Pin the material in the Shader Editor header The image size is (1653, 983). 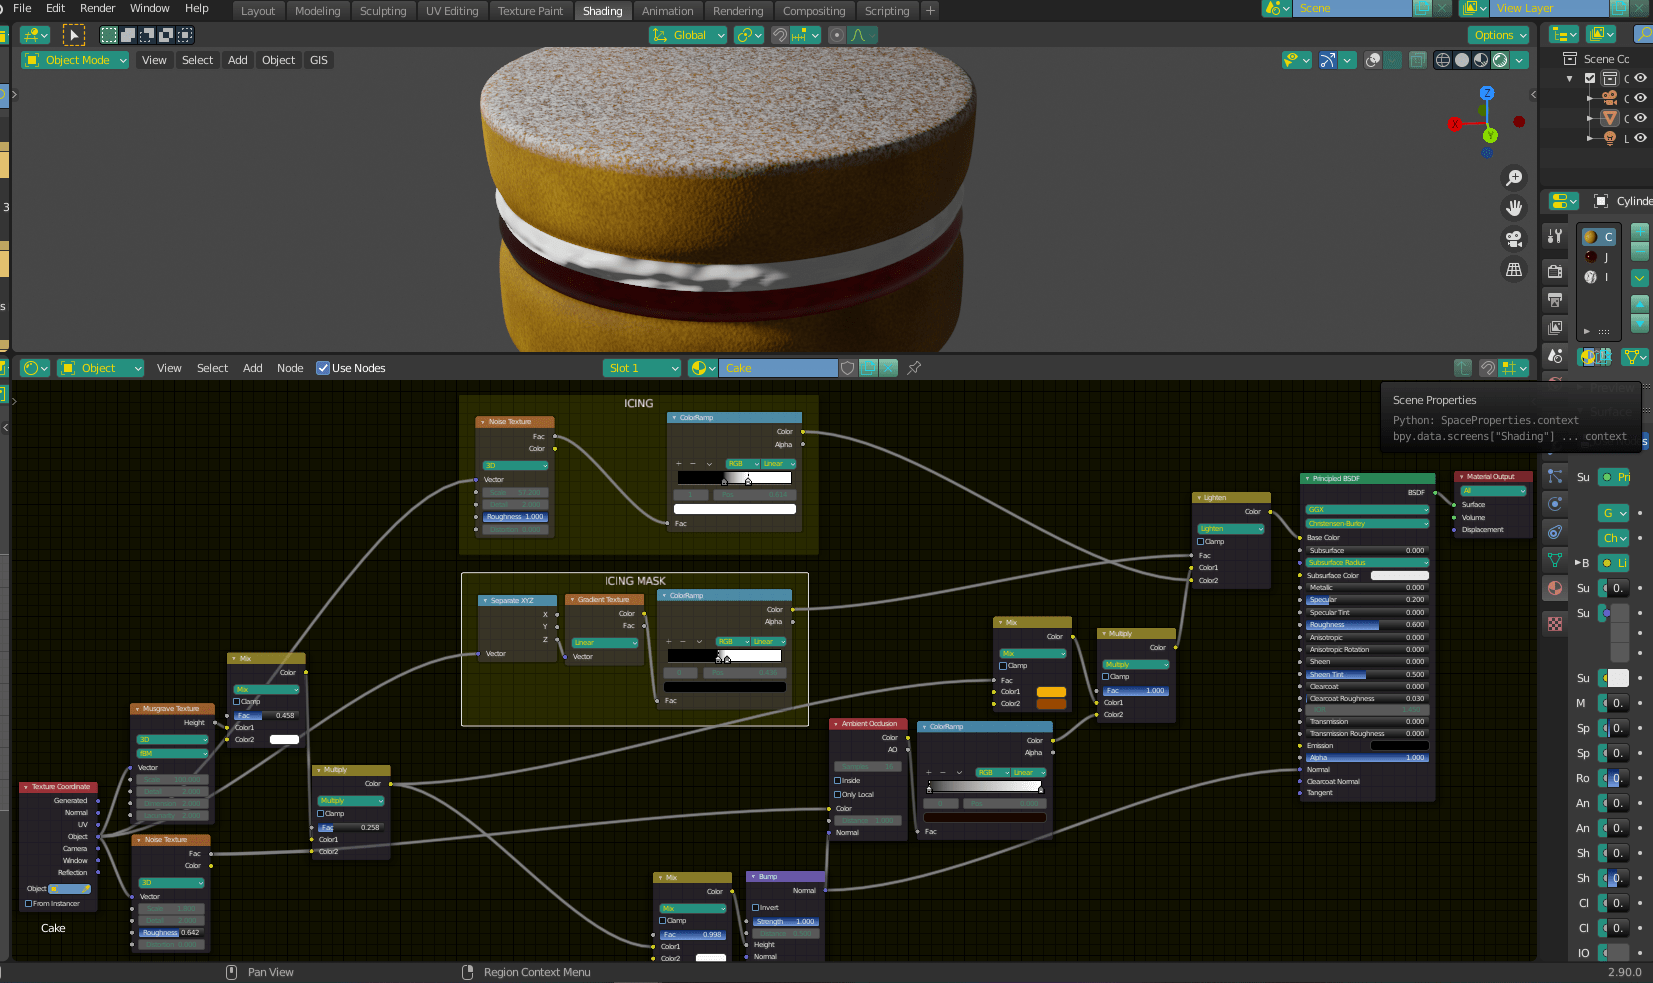pos(913,368)
